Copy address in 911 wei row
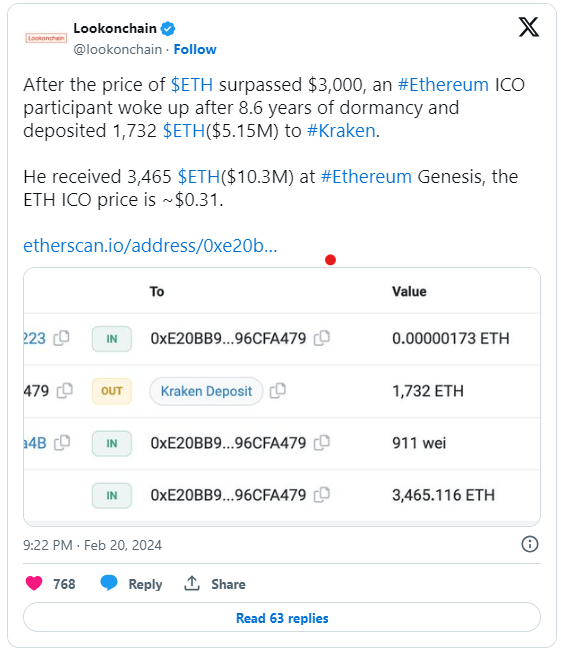 tap(322, 443)
